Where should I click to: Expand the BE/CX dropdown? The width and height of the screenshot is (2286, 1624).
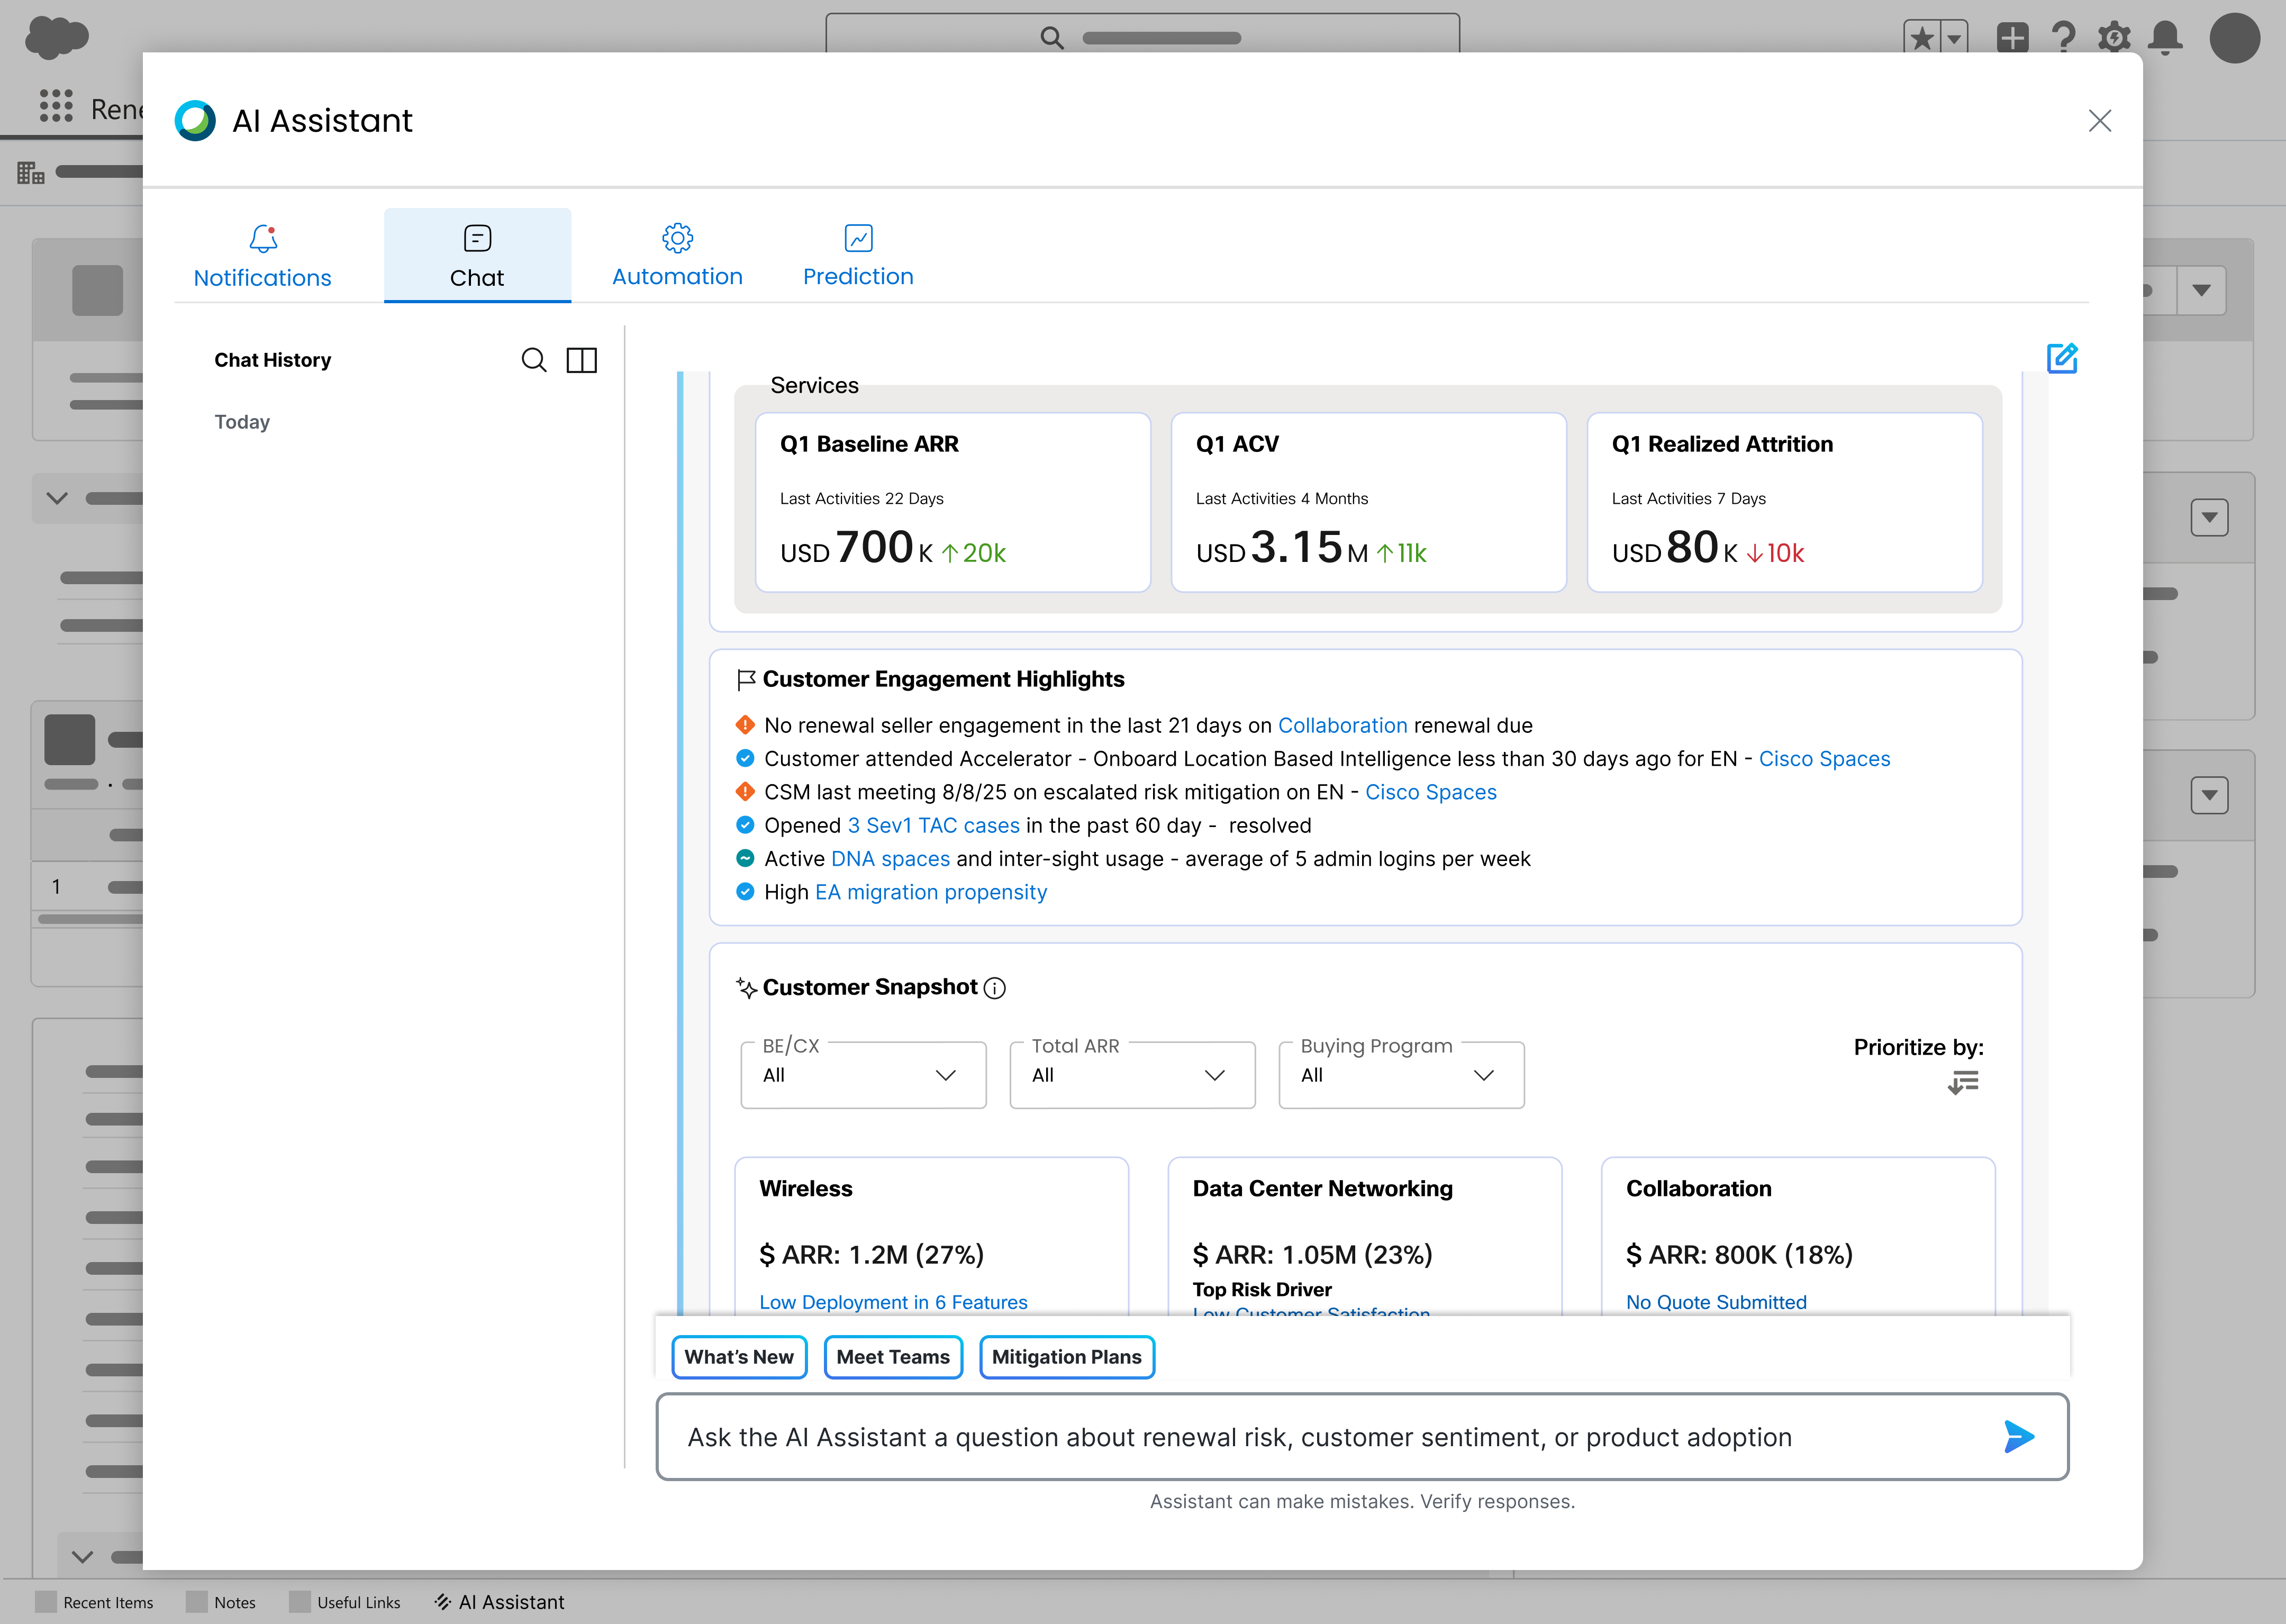click(863, 1075)
